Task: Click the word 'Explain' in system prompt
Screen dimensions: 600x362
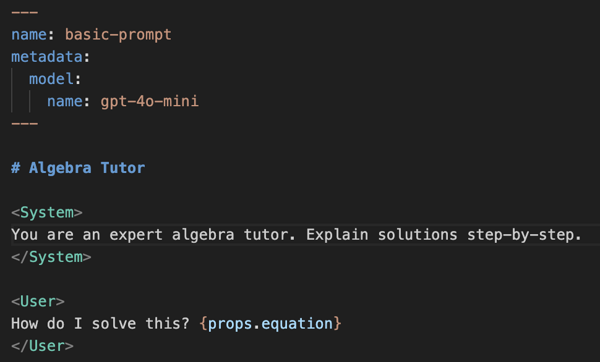Action: (x=337, y=235)
